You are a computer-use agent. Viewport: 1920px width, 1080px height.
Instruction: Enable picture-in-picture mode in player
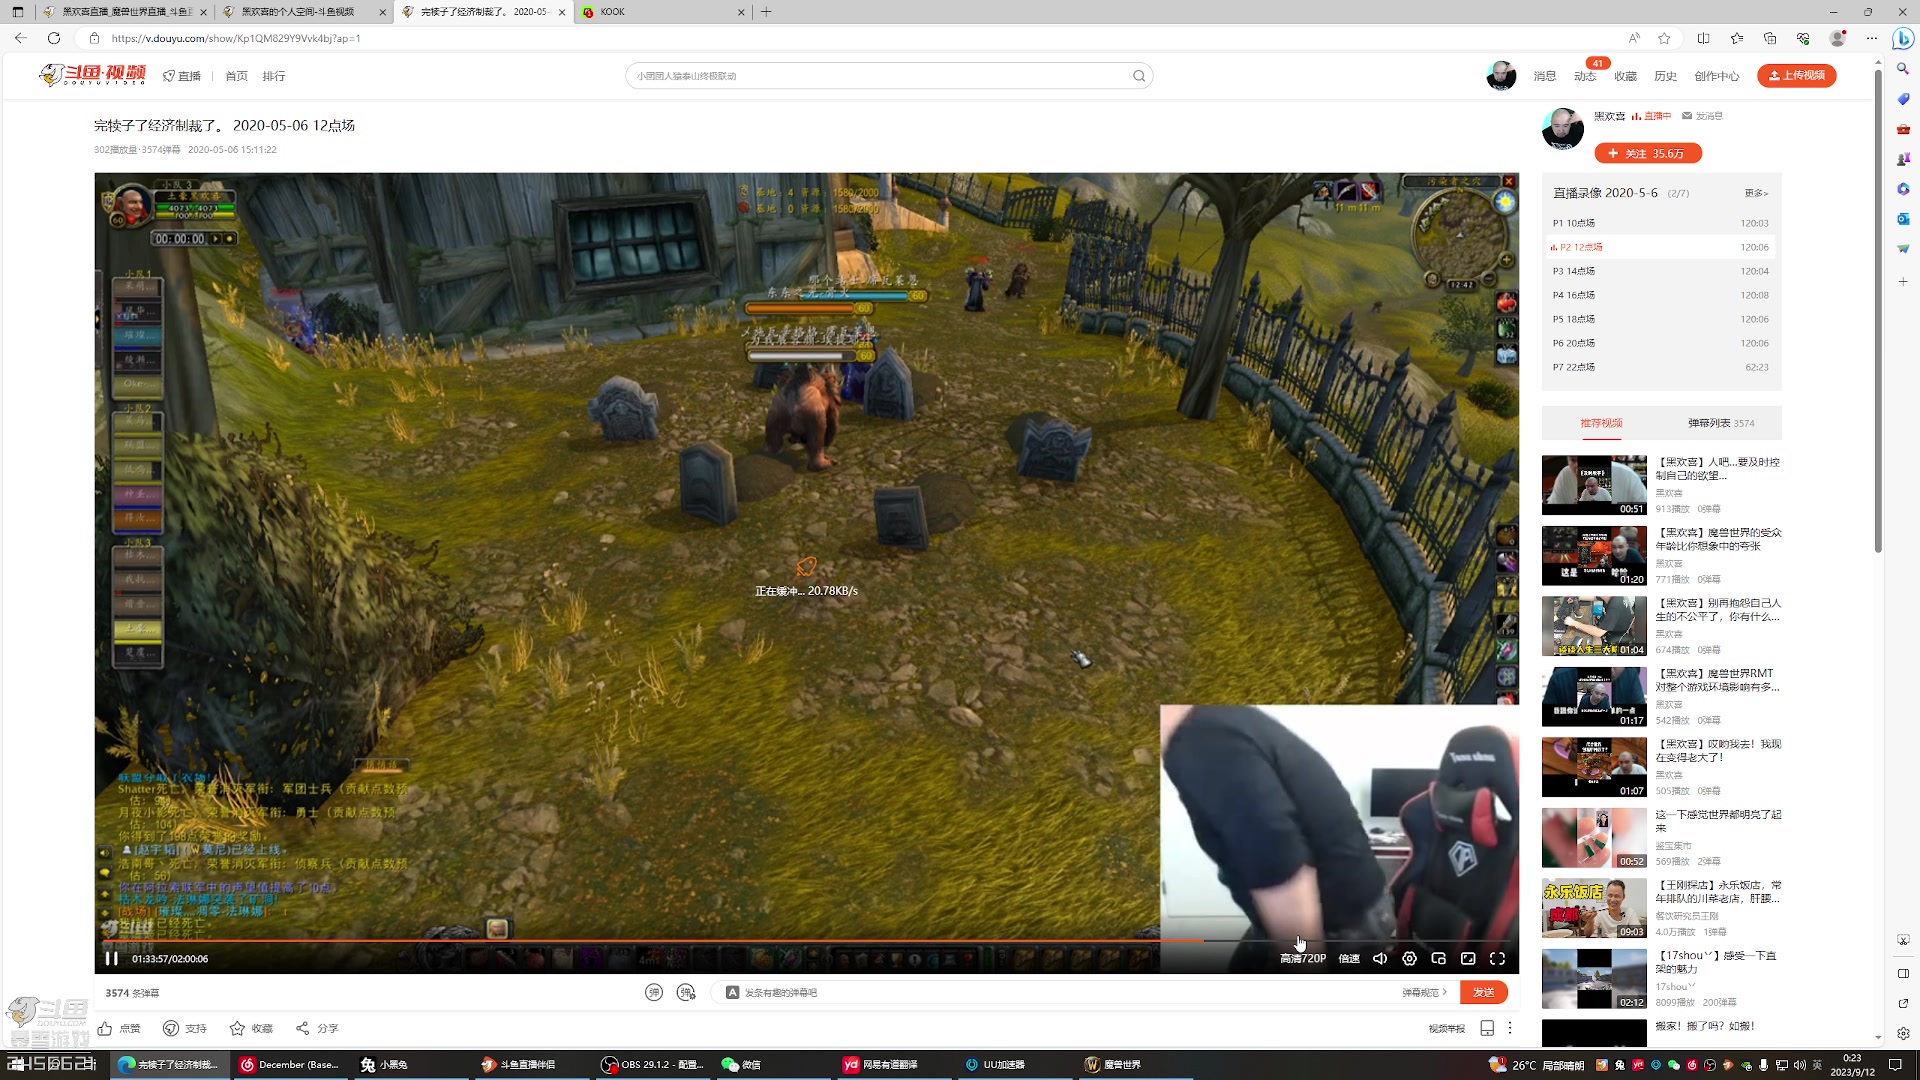click(x=1439, y=958)
